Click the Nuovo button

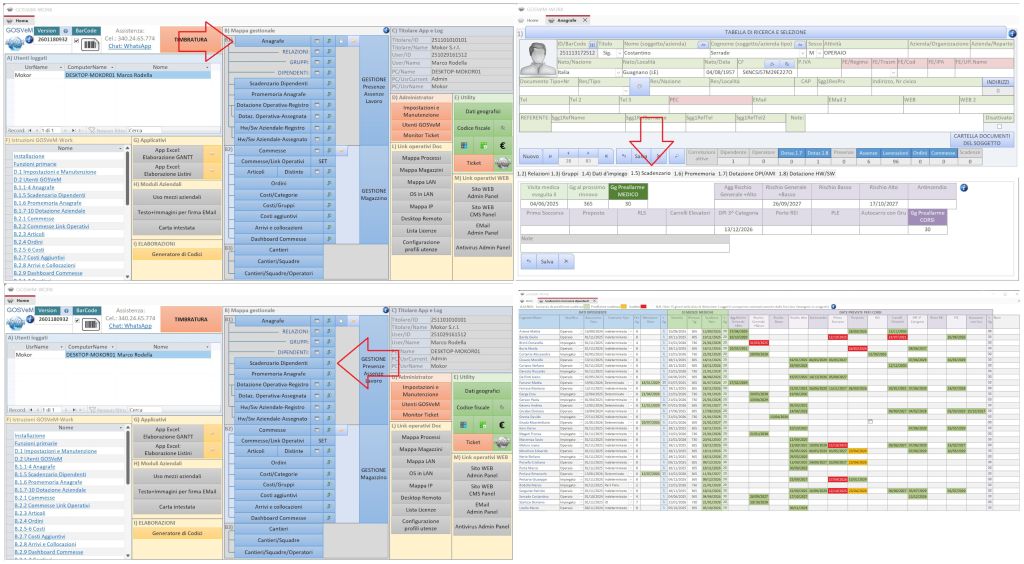531,156
